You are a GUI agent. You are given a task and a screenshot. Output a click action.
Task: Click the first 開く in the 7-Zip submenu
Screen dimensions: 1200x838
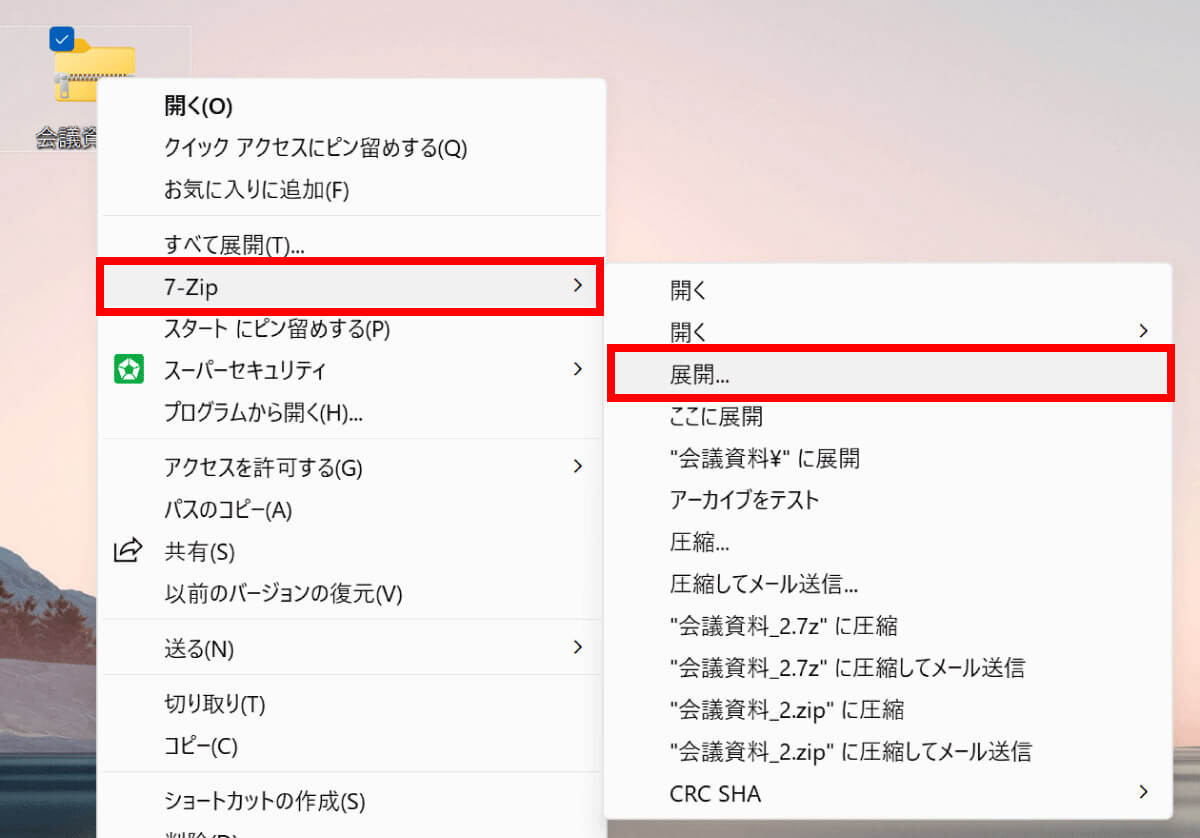(889, 291)
